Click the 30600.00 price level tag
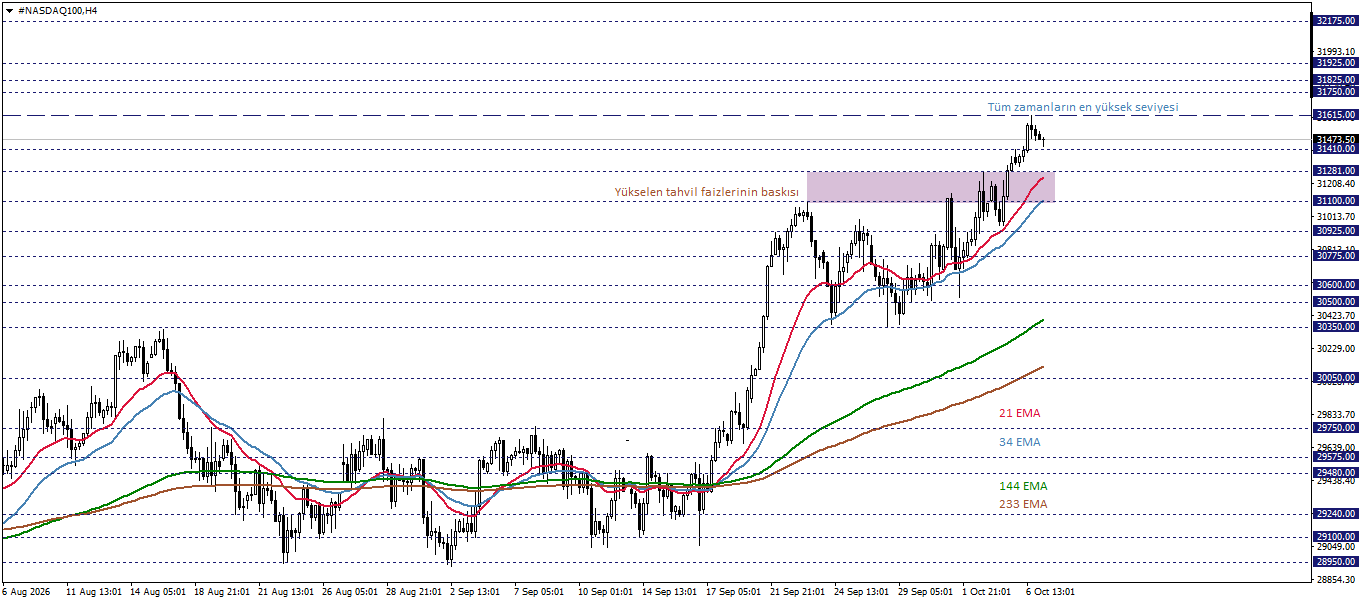 pyautogui.click(x=1336, y=285)
